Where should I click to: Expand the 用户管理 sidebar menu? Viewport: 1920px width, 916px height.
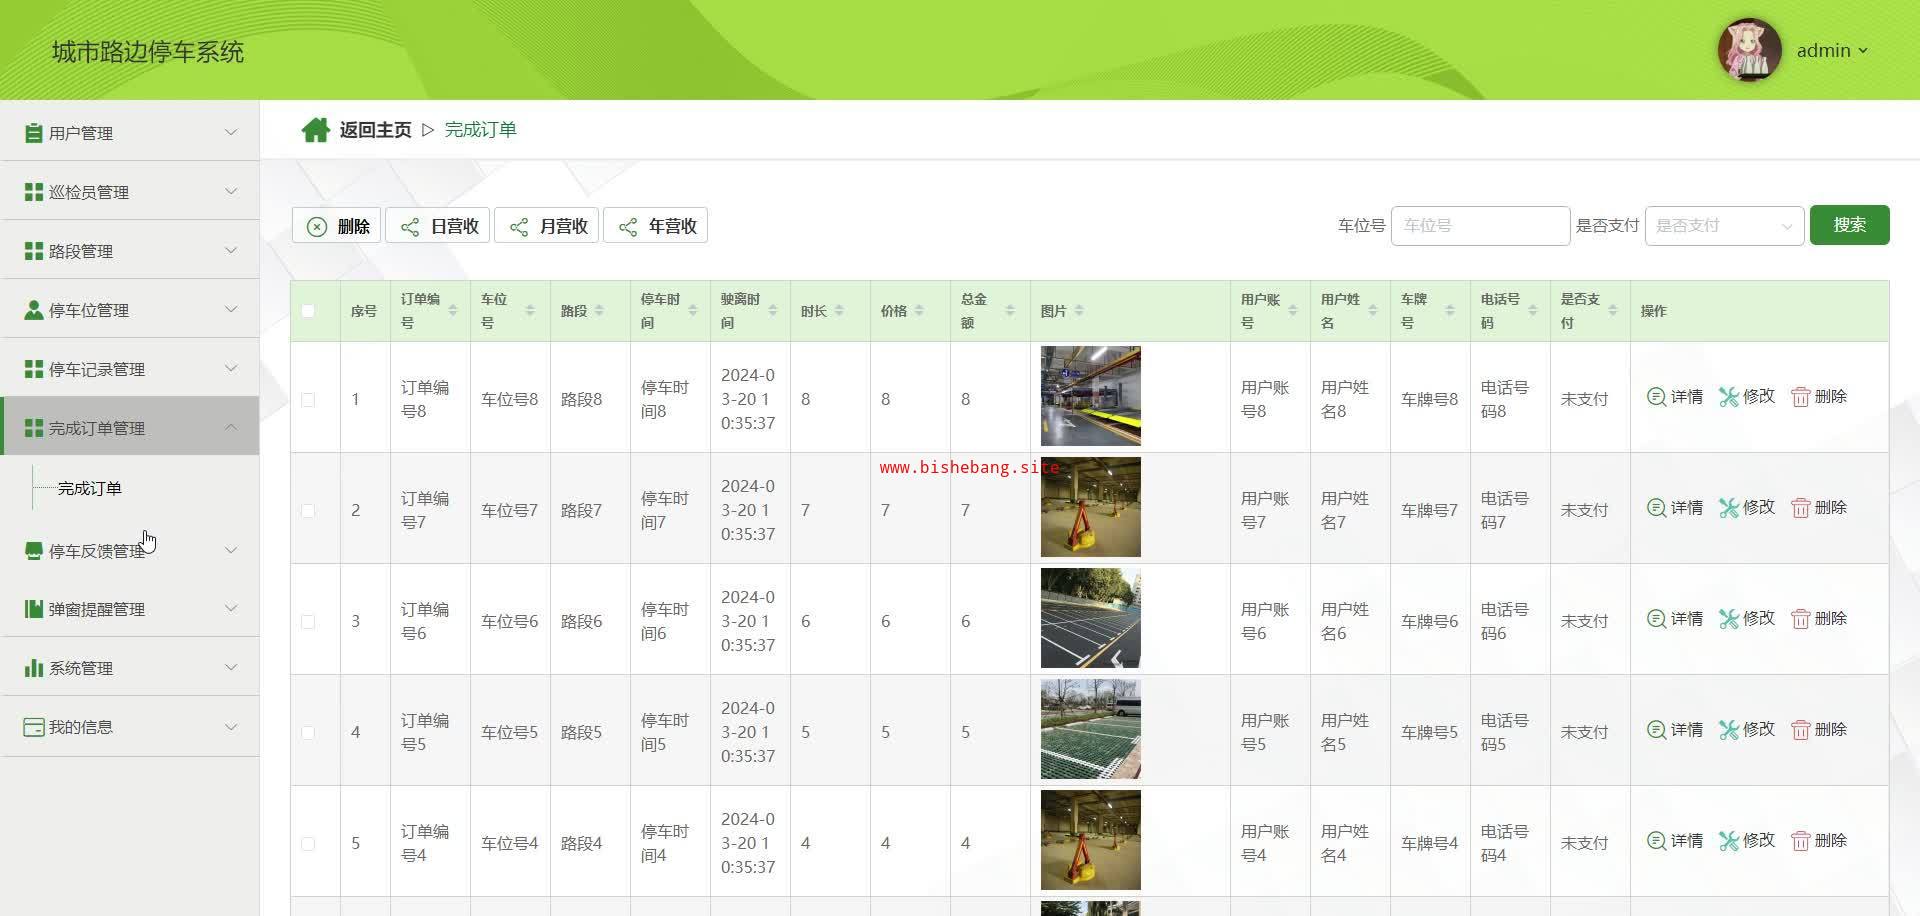click(130, 133)
